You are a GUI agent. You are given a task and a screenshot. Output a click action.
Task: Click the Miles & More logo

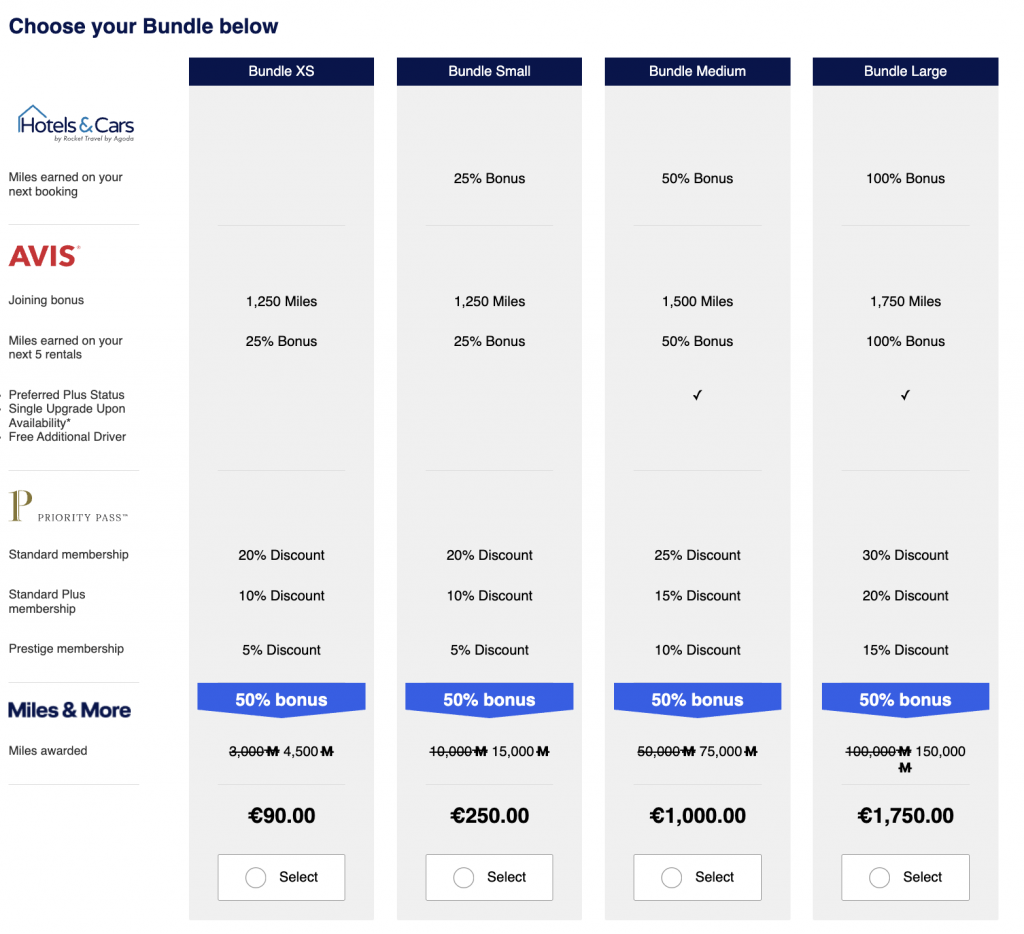click(x=69, y=709)
